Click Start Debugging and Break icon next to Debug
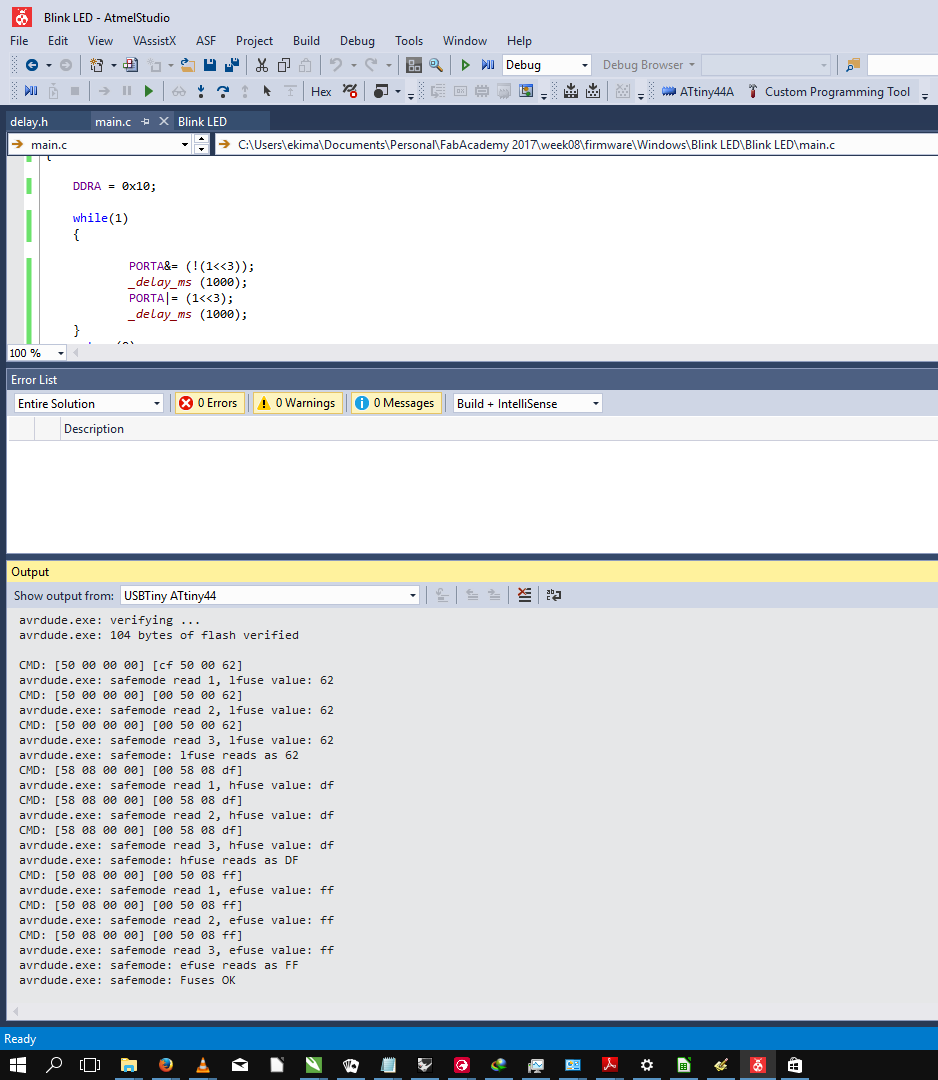 coord(488,65)
